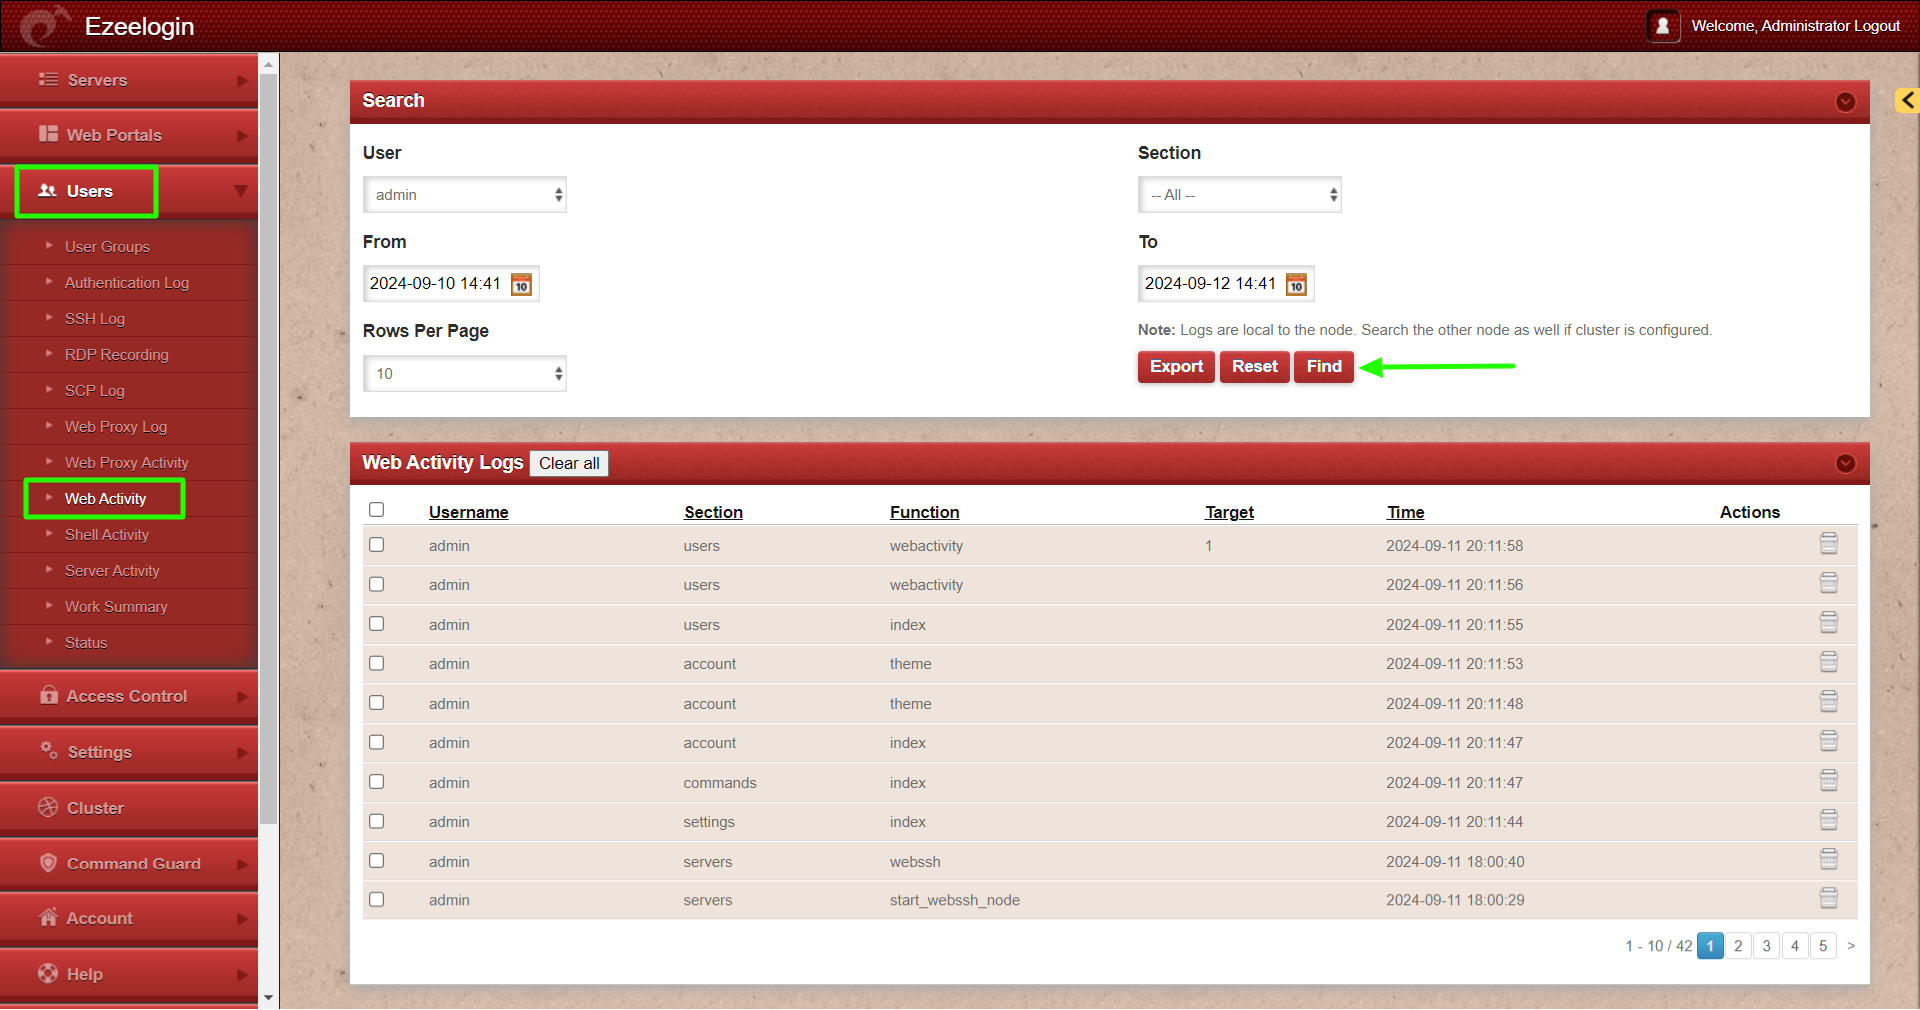Click the sidebar scroll down arrow
Image resolution: width=1920 pixels, height=1010 pixels.
point(268,997)
